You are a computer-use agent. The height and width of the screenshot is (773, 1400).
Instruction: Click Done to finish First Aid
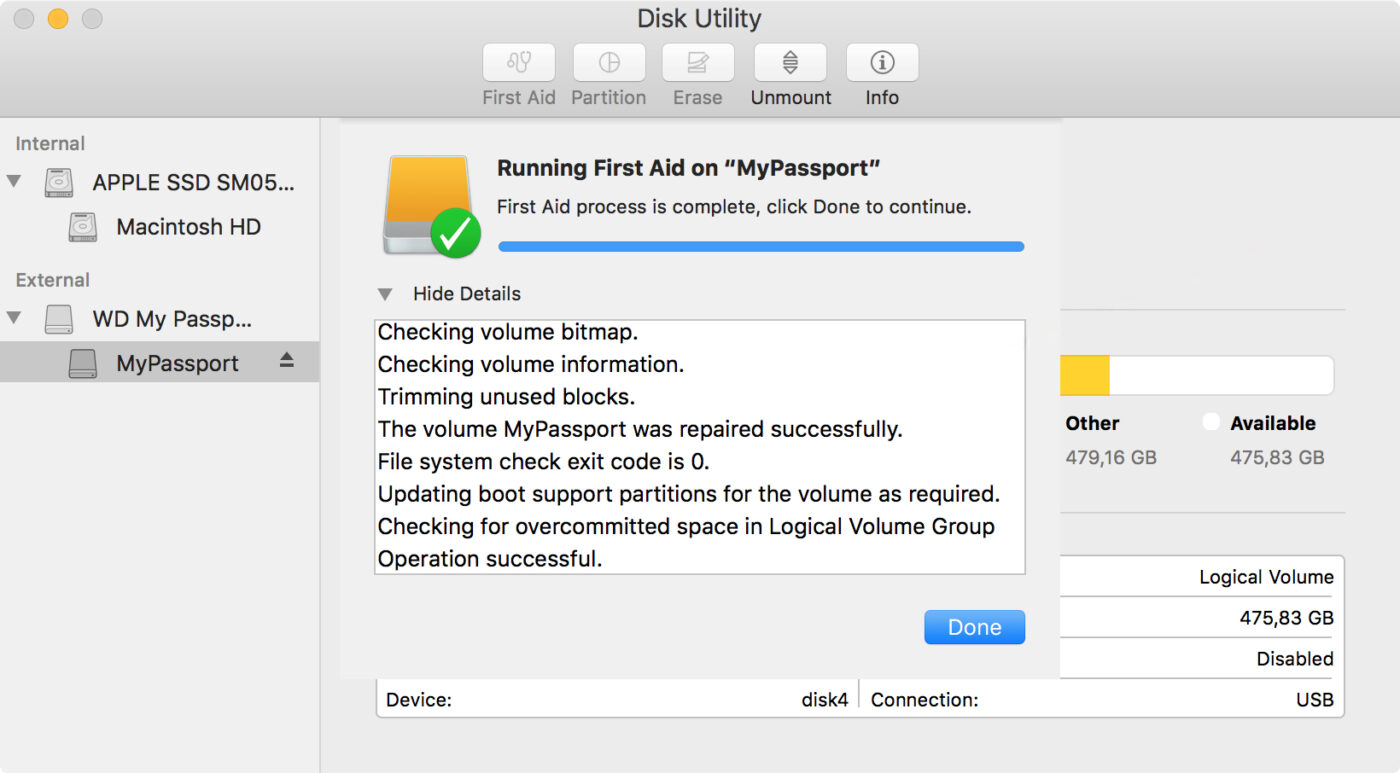973,626
